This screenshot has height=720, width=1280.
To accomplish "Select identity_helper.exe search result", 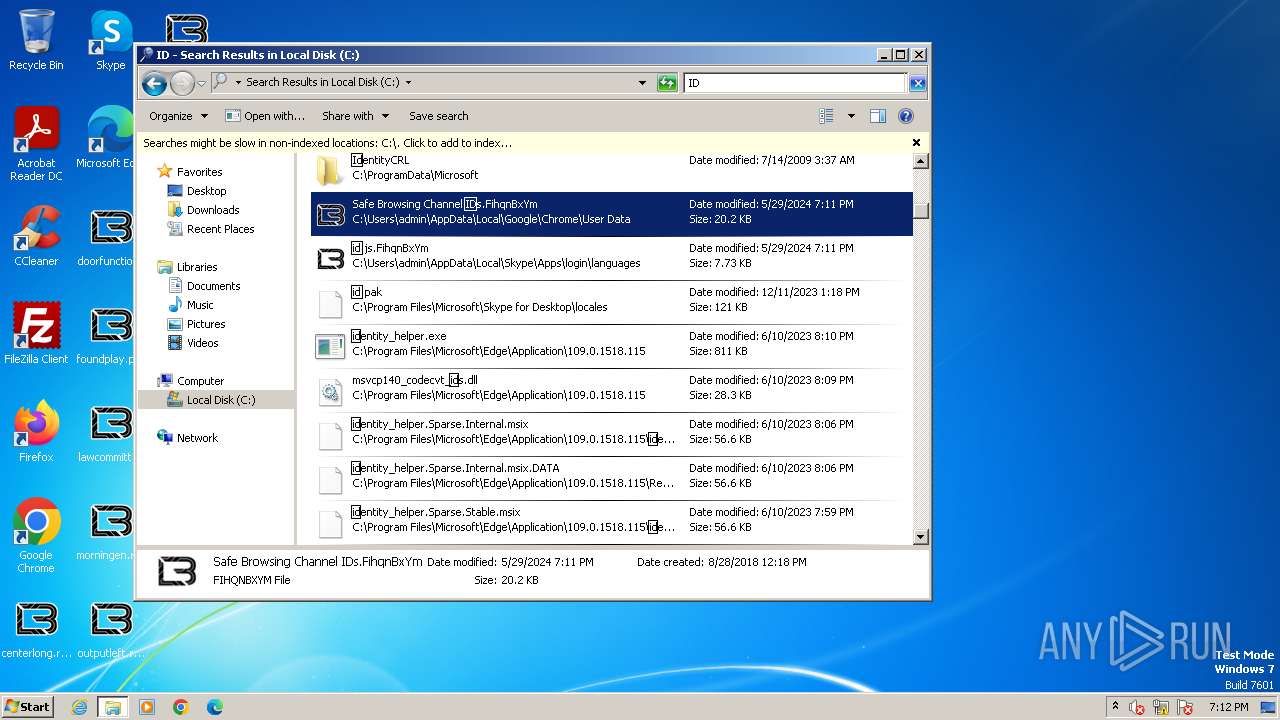I will [611, 346].
